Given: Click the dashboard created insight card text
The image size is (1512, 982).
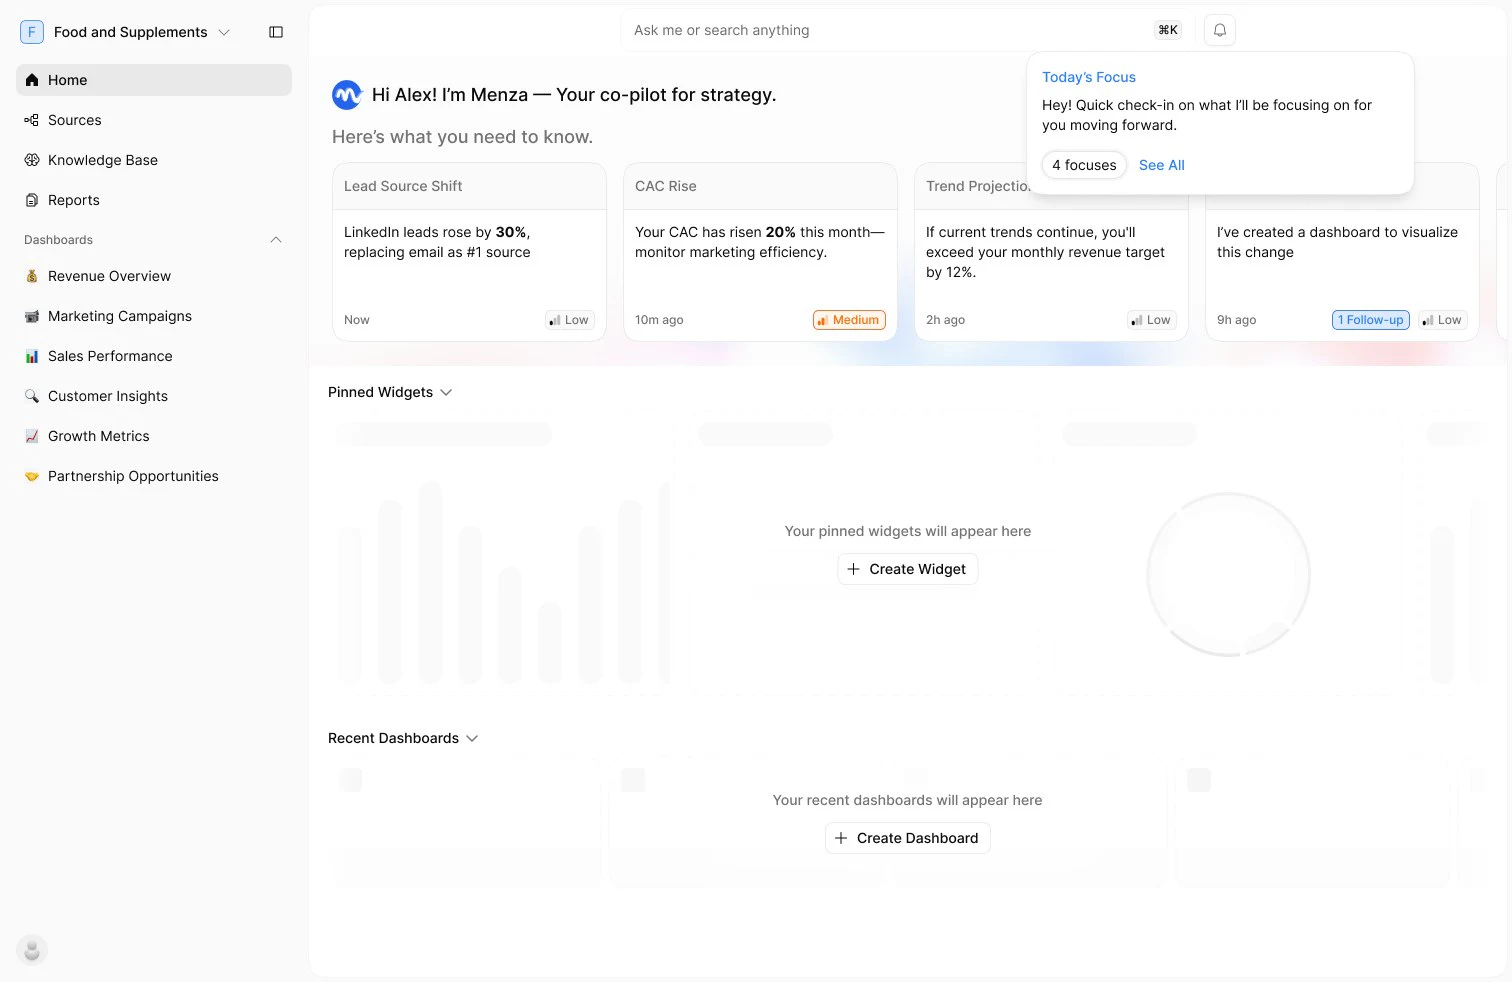Looking at the screenshot, I should (1337, 242).
